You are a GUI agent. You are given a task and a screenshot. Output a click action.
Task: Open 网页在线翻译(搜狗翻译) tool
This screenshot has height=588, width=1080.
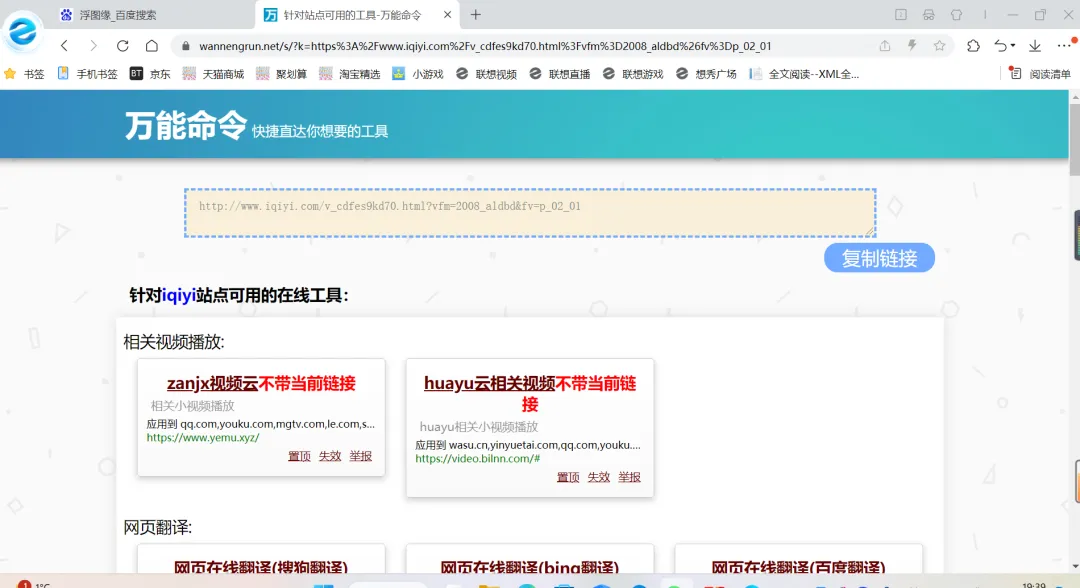tap(261, 567)
